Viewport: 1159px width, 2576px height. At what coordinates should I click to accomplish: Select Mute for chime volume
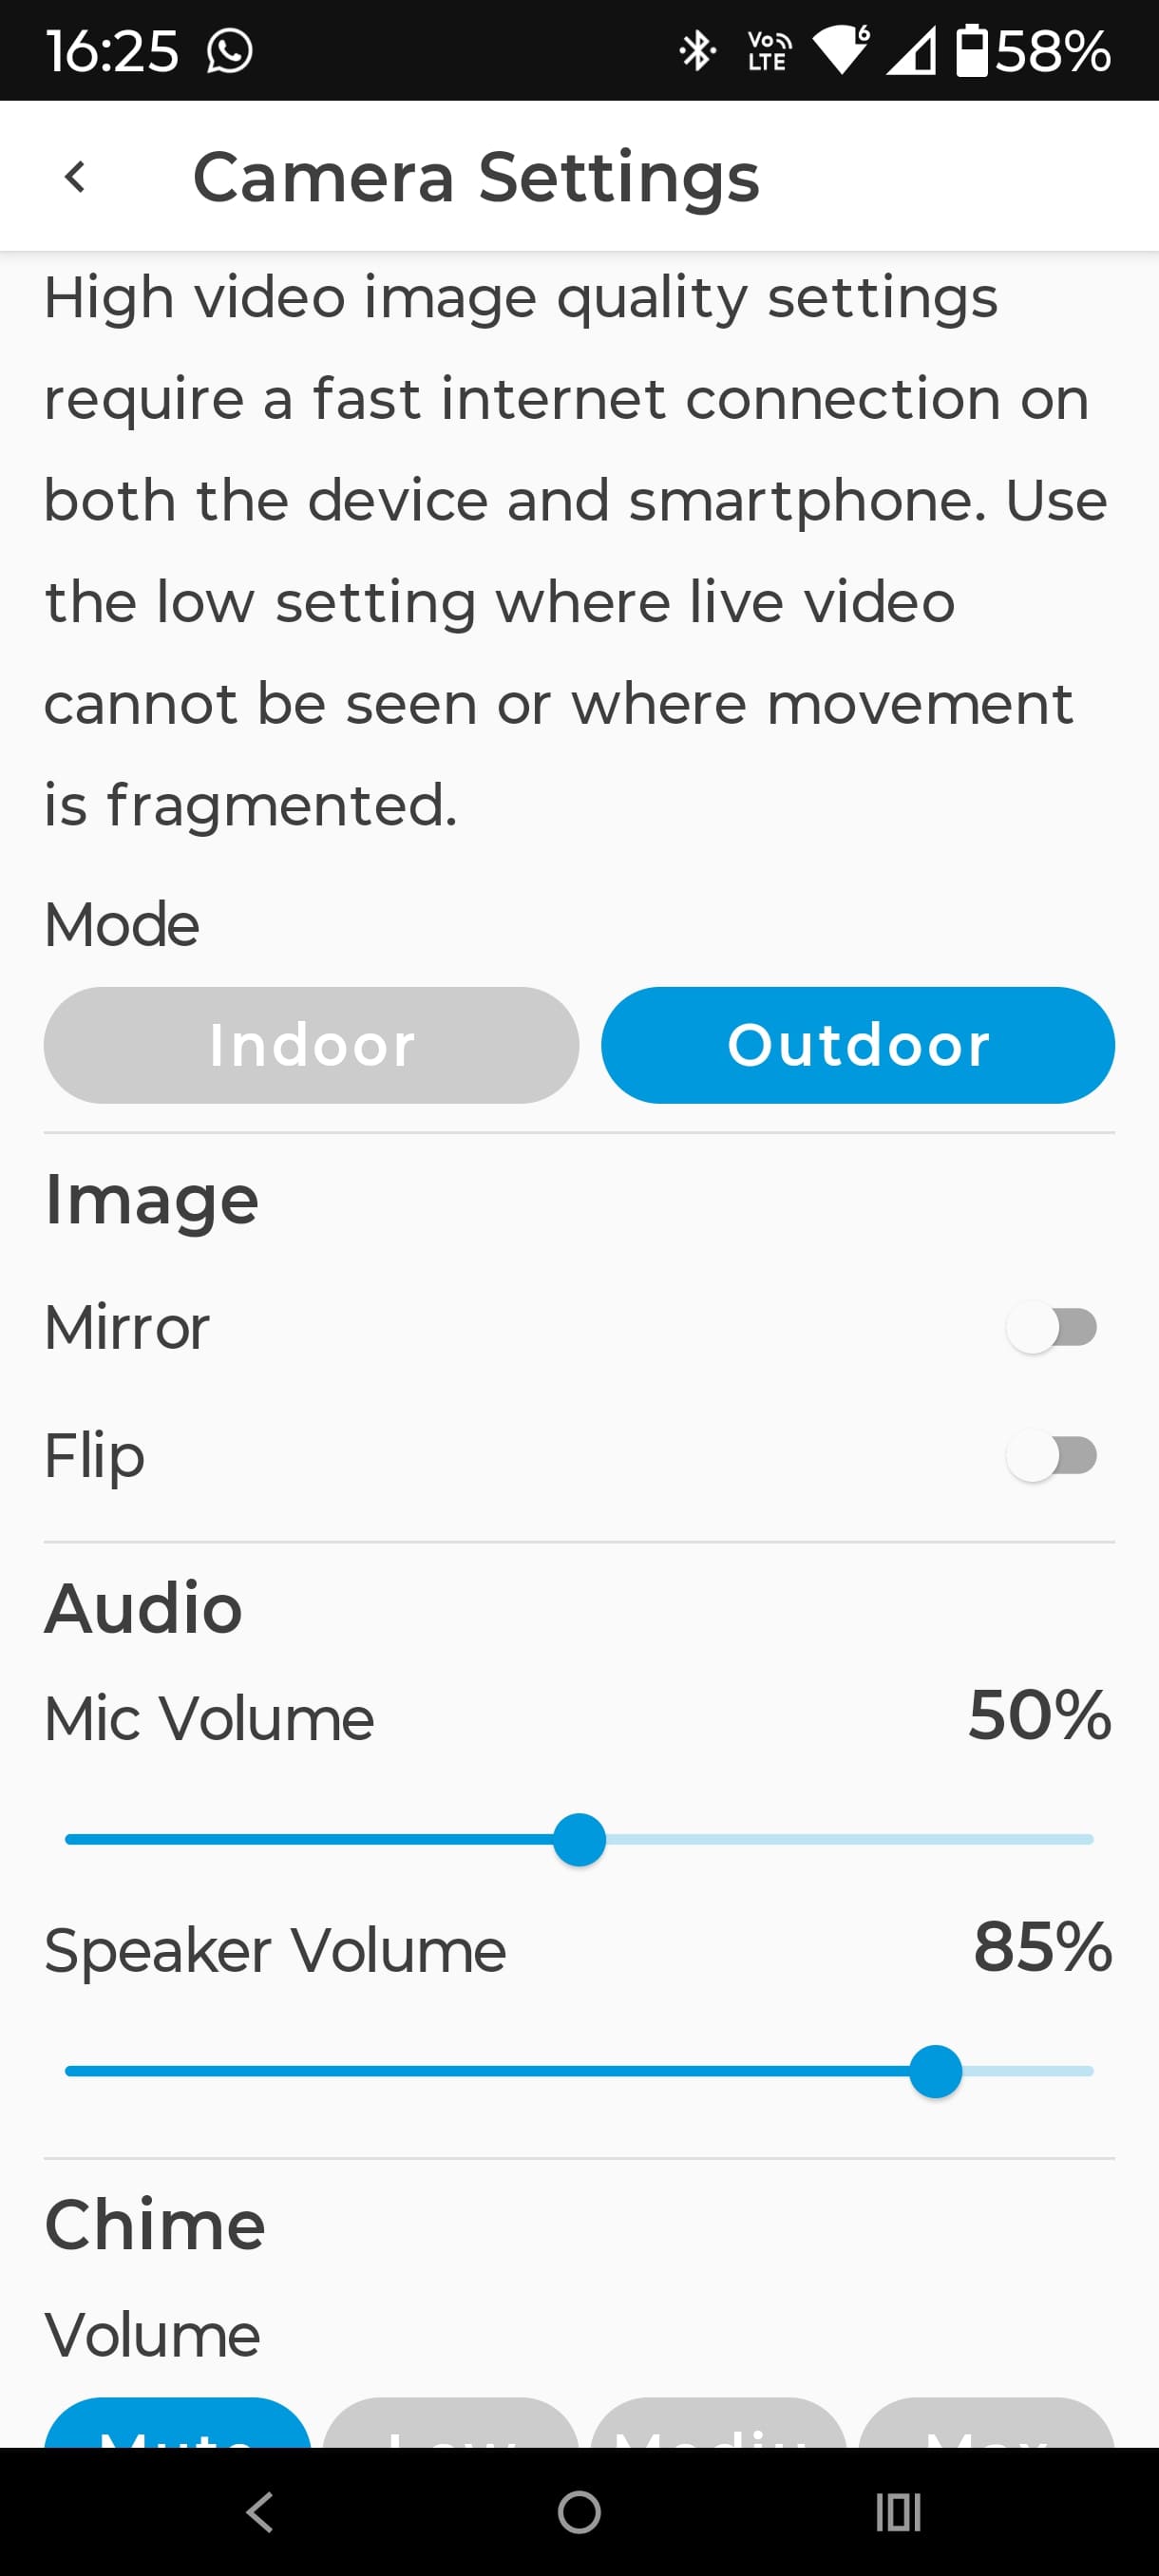tap(178, 2425)
